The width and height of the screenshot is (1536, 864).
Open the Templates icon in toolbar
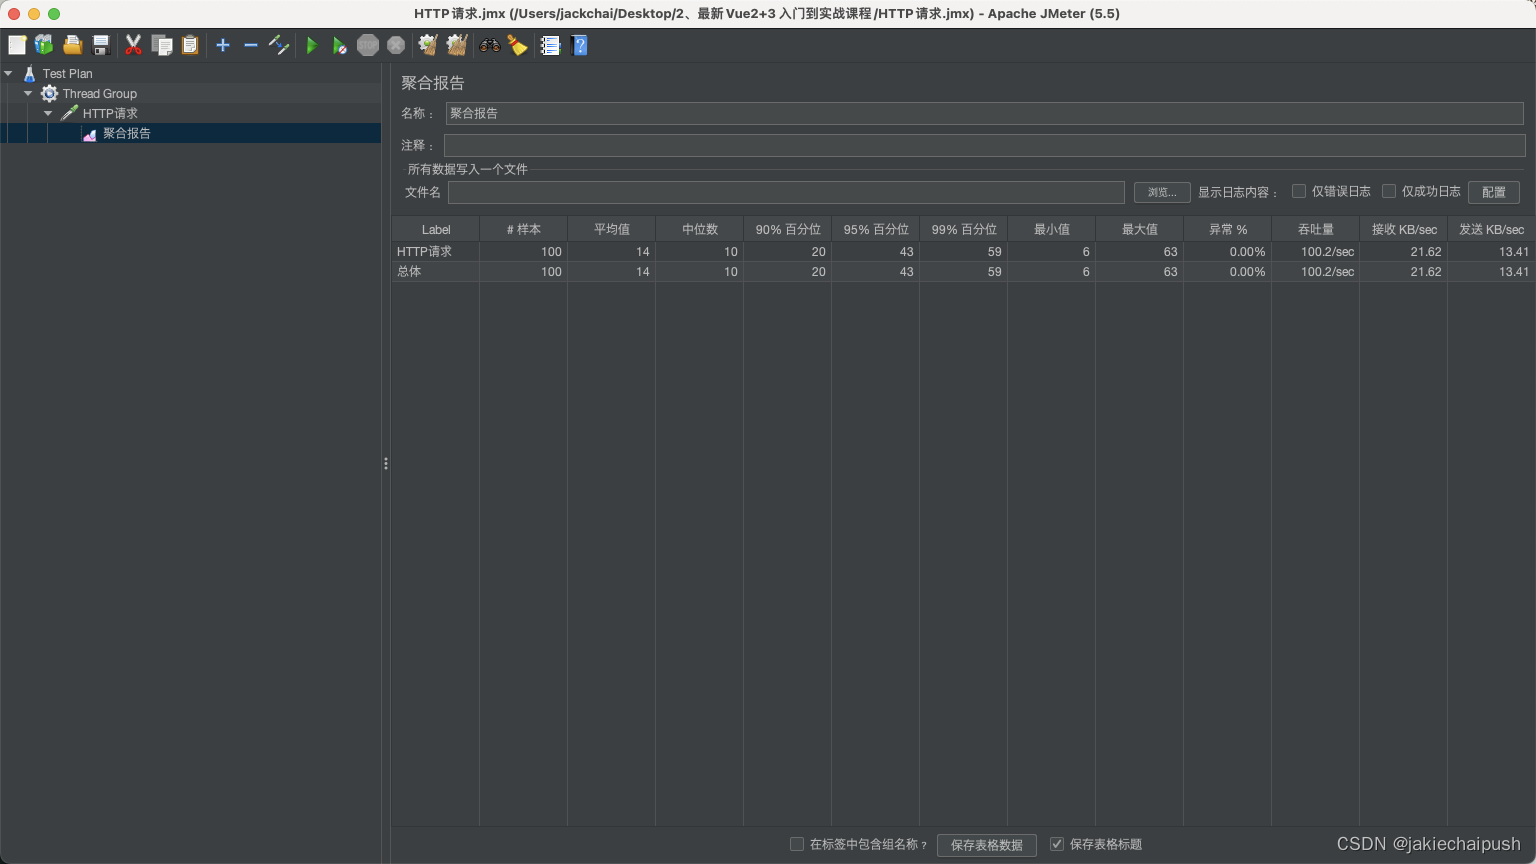(x=44, y=45)
